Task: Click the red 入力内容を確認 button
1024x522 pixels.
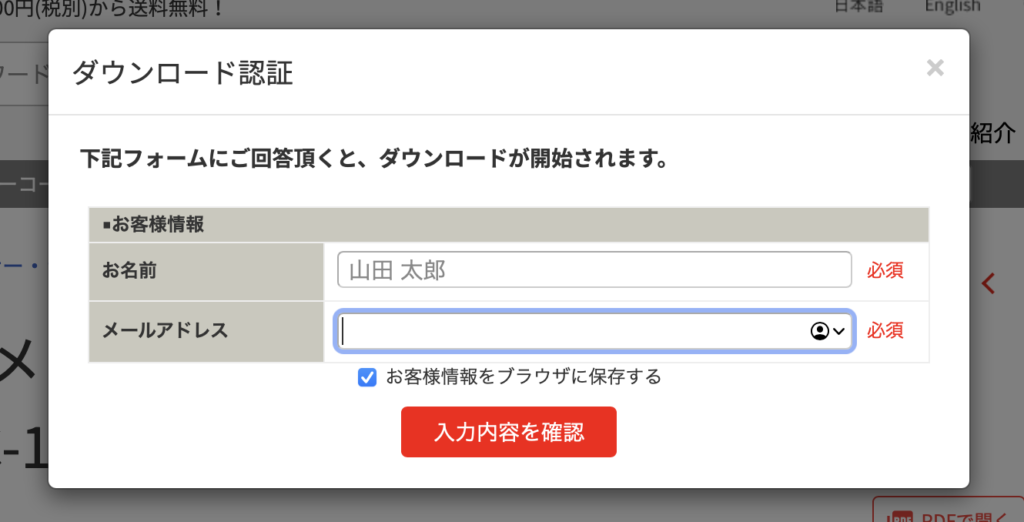Action: (x=509, y=432)
